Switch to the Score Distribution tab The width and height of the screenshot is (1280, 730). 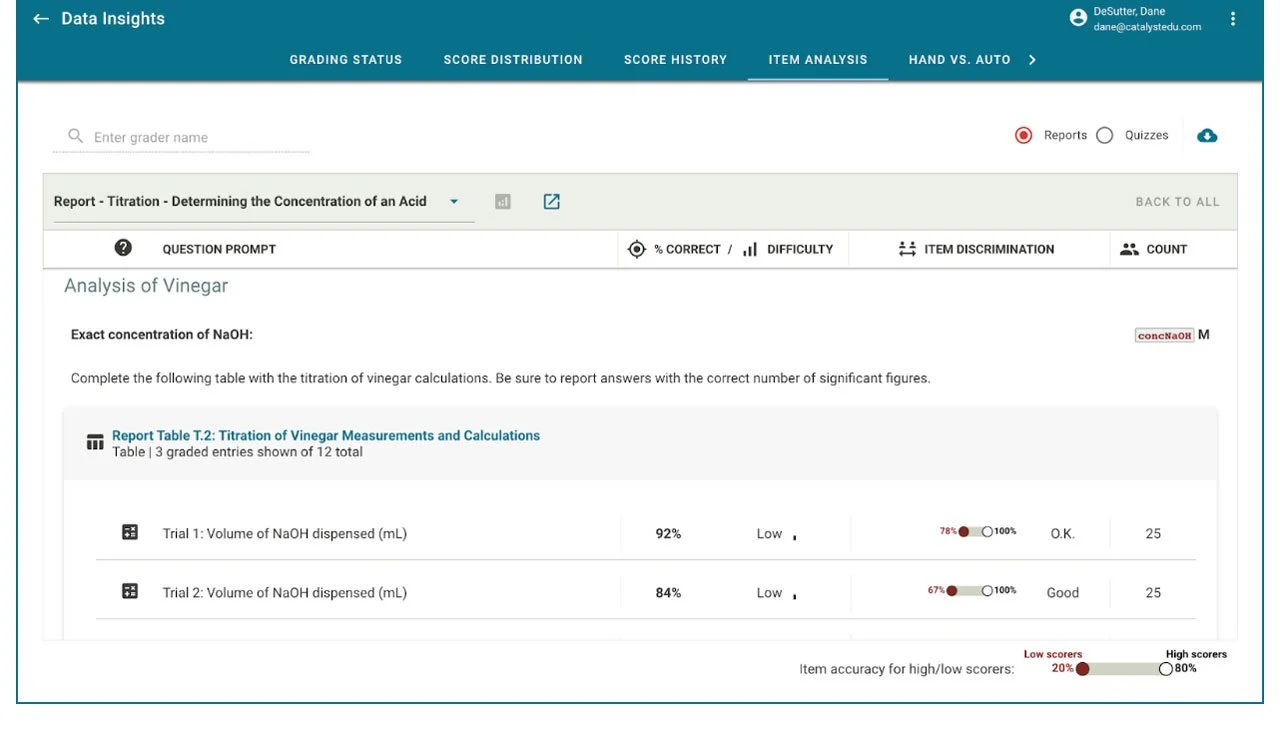click(x=513, y=59)
